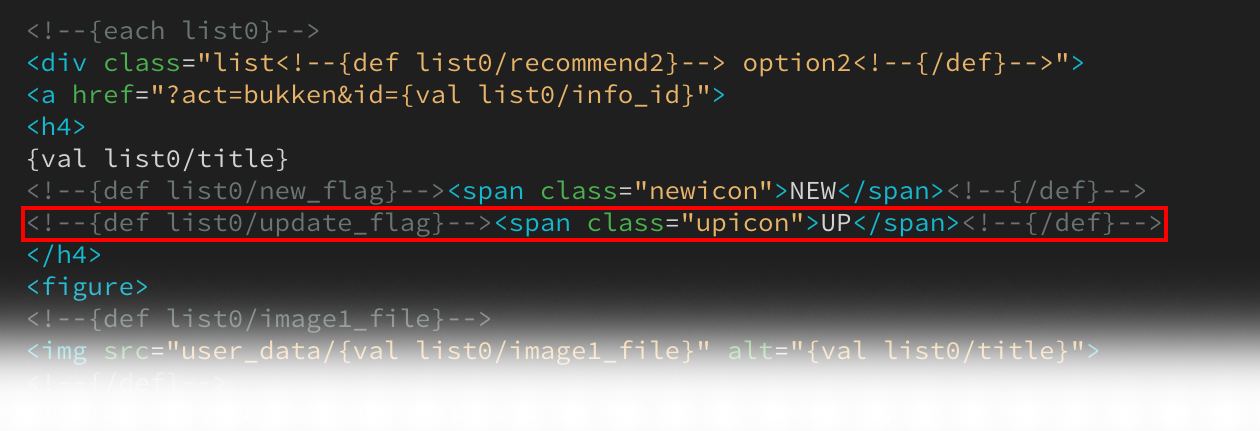Click the NEW span text

[812, 191]
